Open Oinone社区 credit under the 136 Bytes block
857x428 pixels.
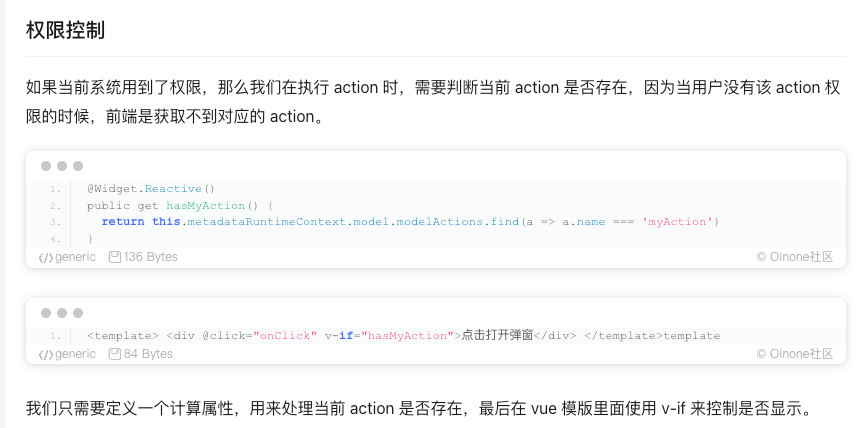[x=795, y=257]
